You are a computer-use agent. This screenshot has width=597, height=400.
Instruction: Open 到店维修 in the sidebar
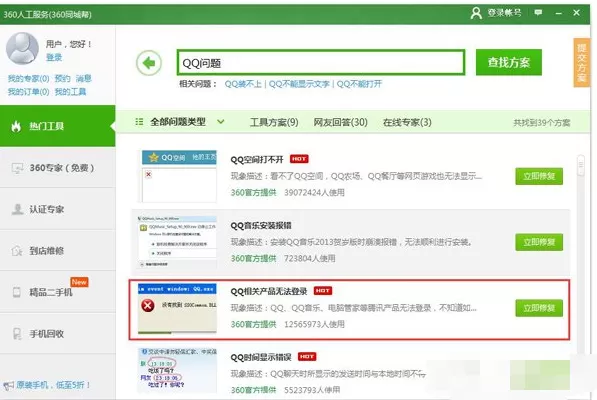point(57,251)
